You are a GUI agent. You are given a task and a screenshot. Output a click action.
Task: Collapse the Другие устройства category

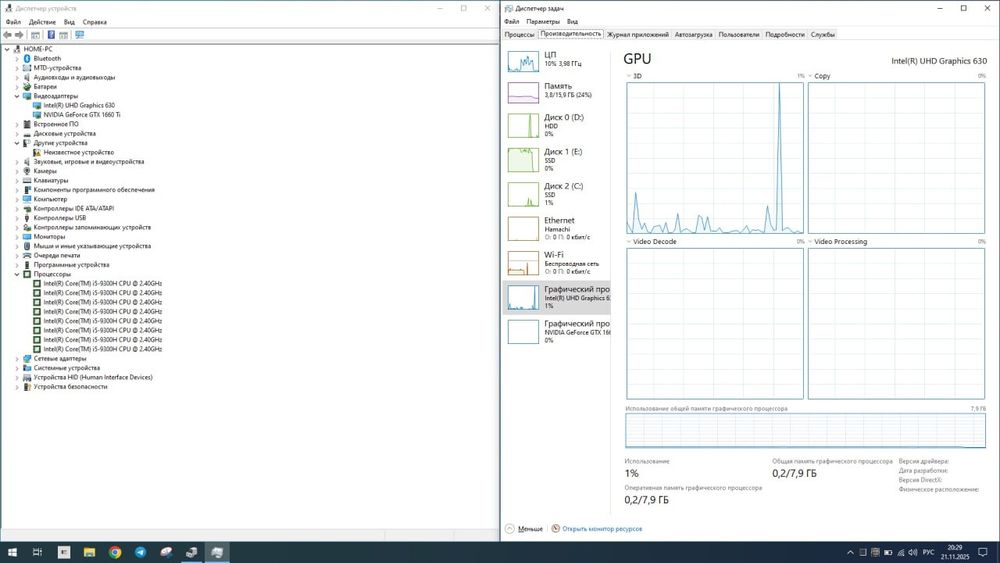[17, 143]
